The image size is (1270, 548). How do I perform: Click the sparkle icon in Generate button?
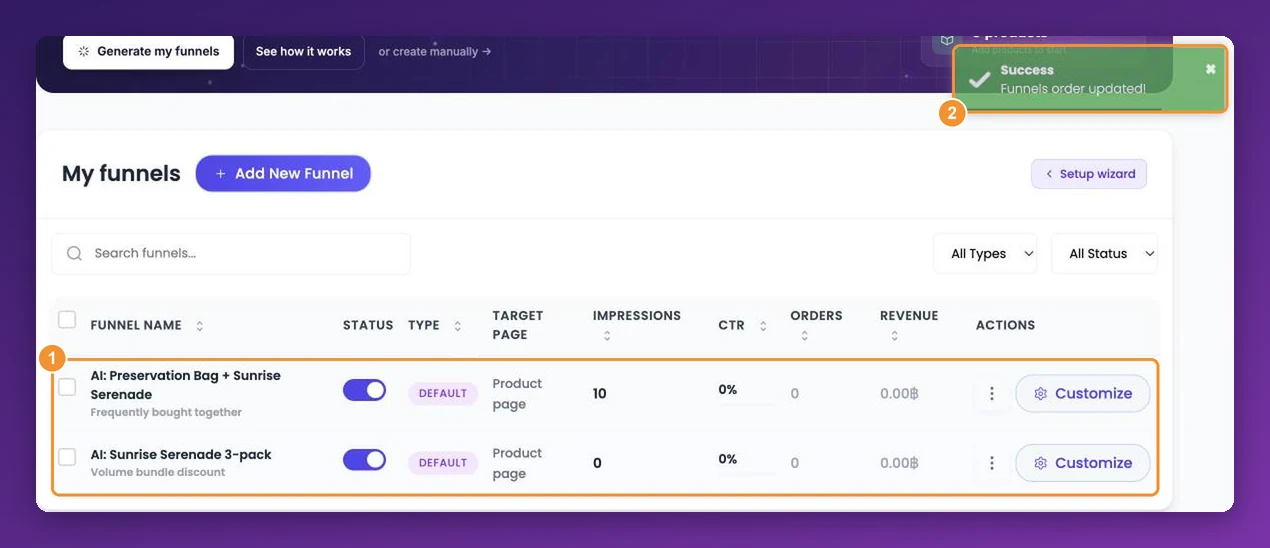pos(84,51)
